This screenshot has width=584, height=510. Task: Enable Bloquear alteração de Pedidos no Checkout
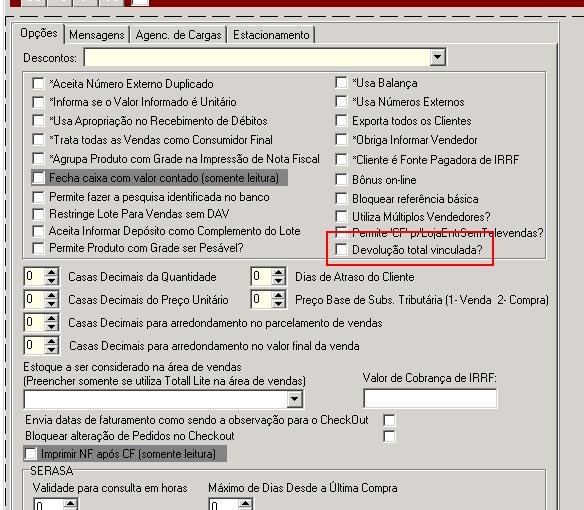pyautogui.click(x=389, y=436)
